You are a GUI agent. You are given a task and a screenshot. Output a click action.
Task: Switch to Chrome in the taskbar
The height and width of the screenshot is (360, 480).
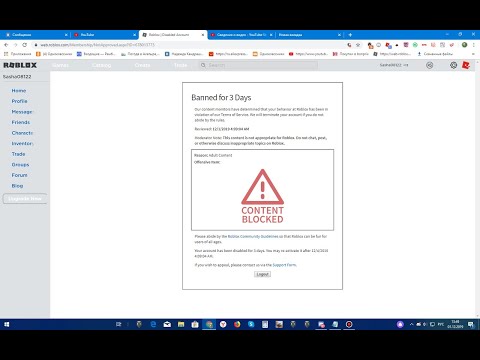(209, 324)
